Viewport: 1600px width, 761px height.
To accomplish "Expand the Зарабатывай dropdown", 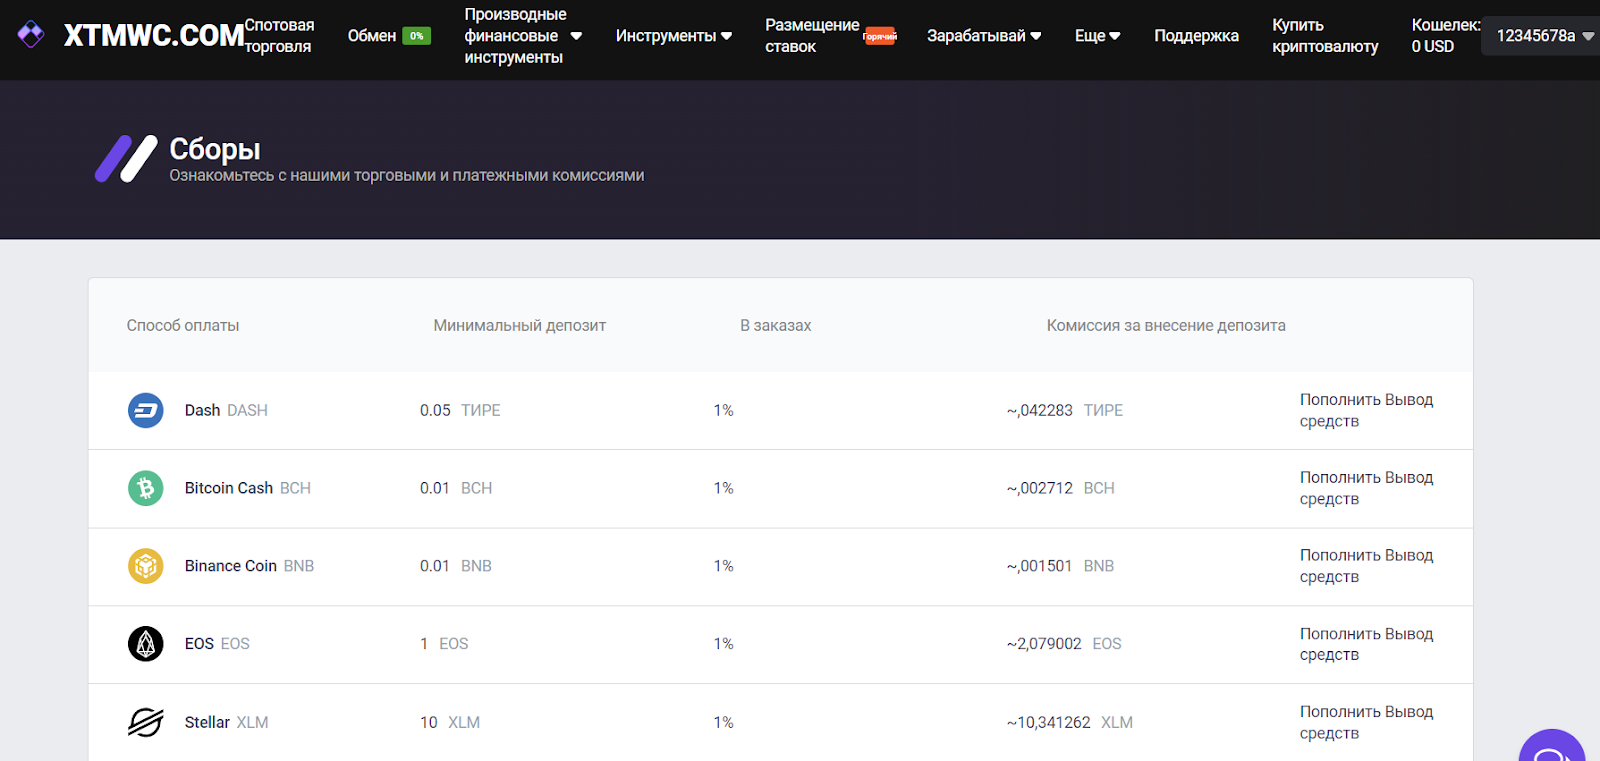I will [x=984, y=36].
